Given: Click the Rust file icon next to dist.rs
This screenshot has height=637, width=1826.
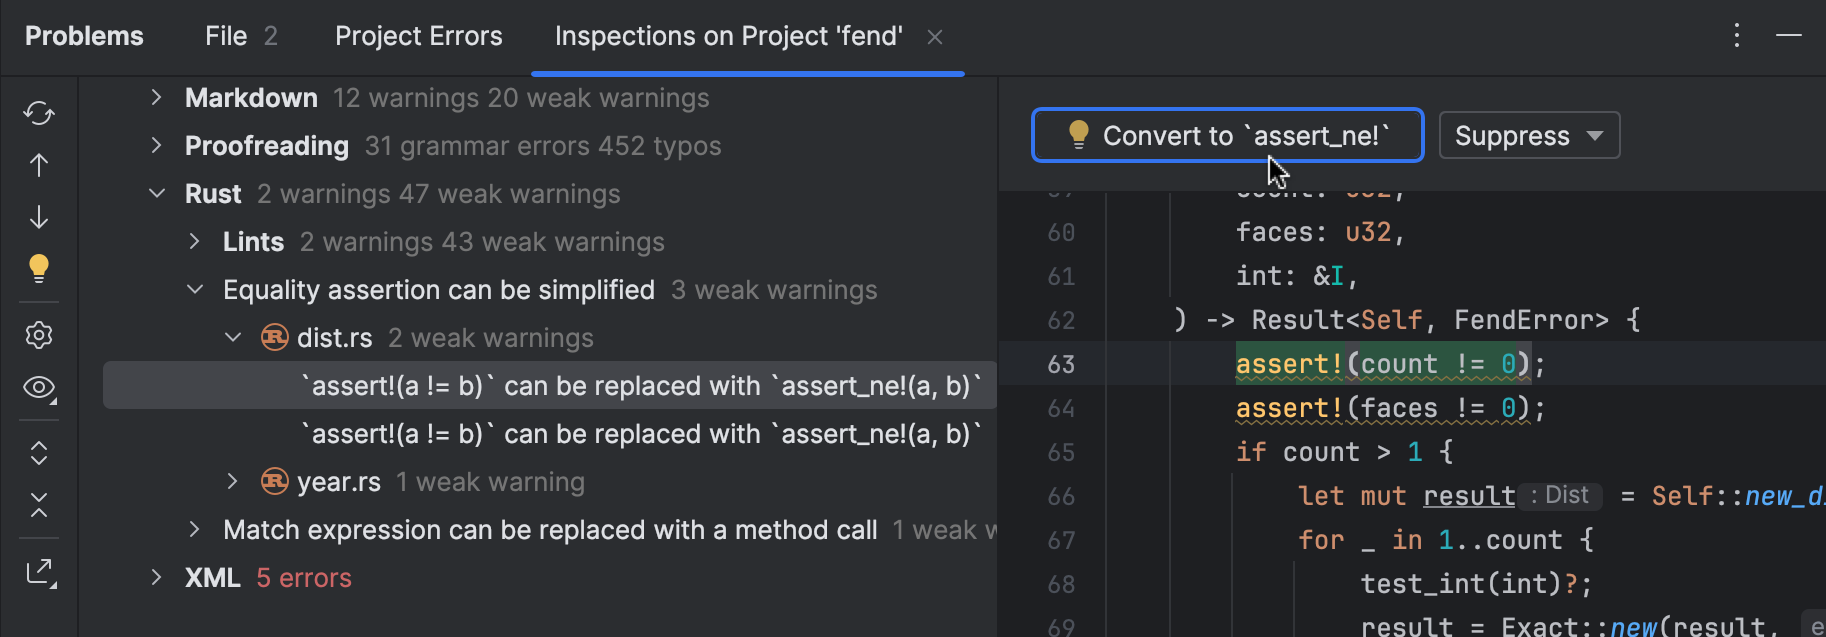Looking at the screenshot, I should [273, 337].
